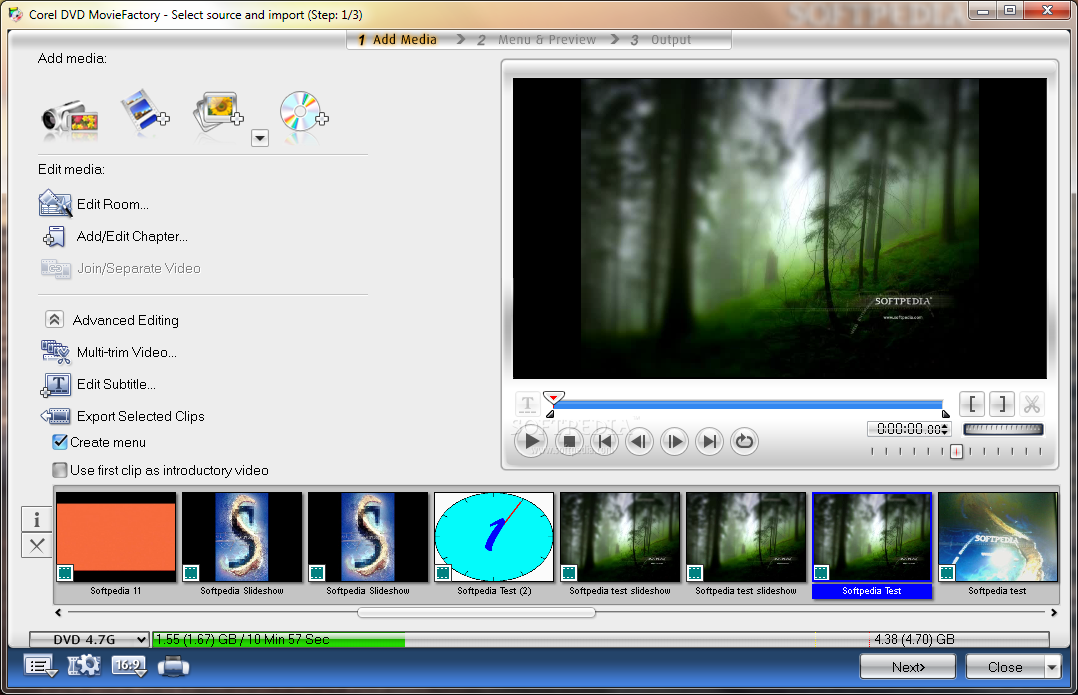Image resolution: width=1078 pixels, height=695 pixels.
Task: Click the shuttle speed slider handle
Action: click(x=956, y=452)
